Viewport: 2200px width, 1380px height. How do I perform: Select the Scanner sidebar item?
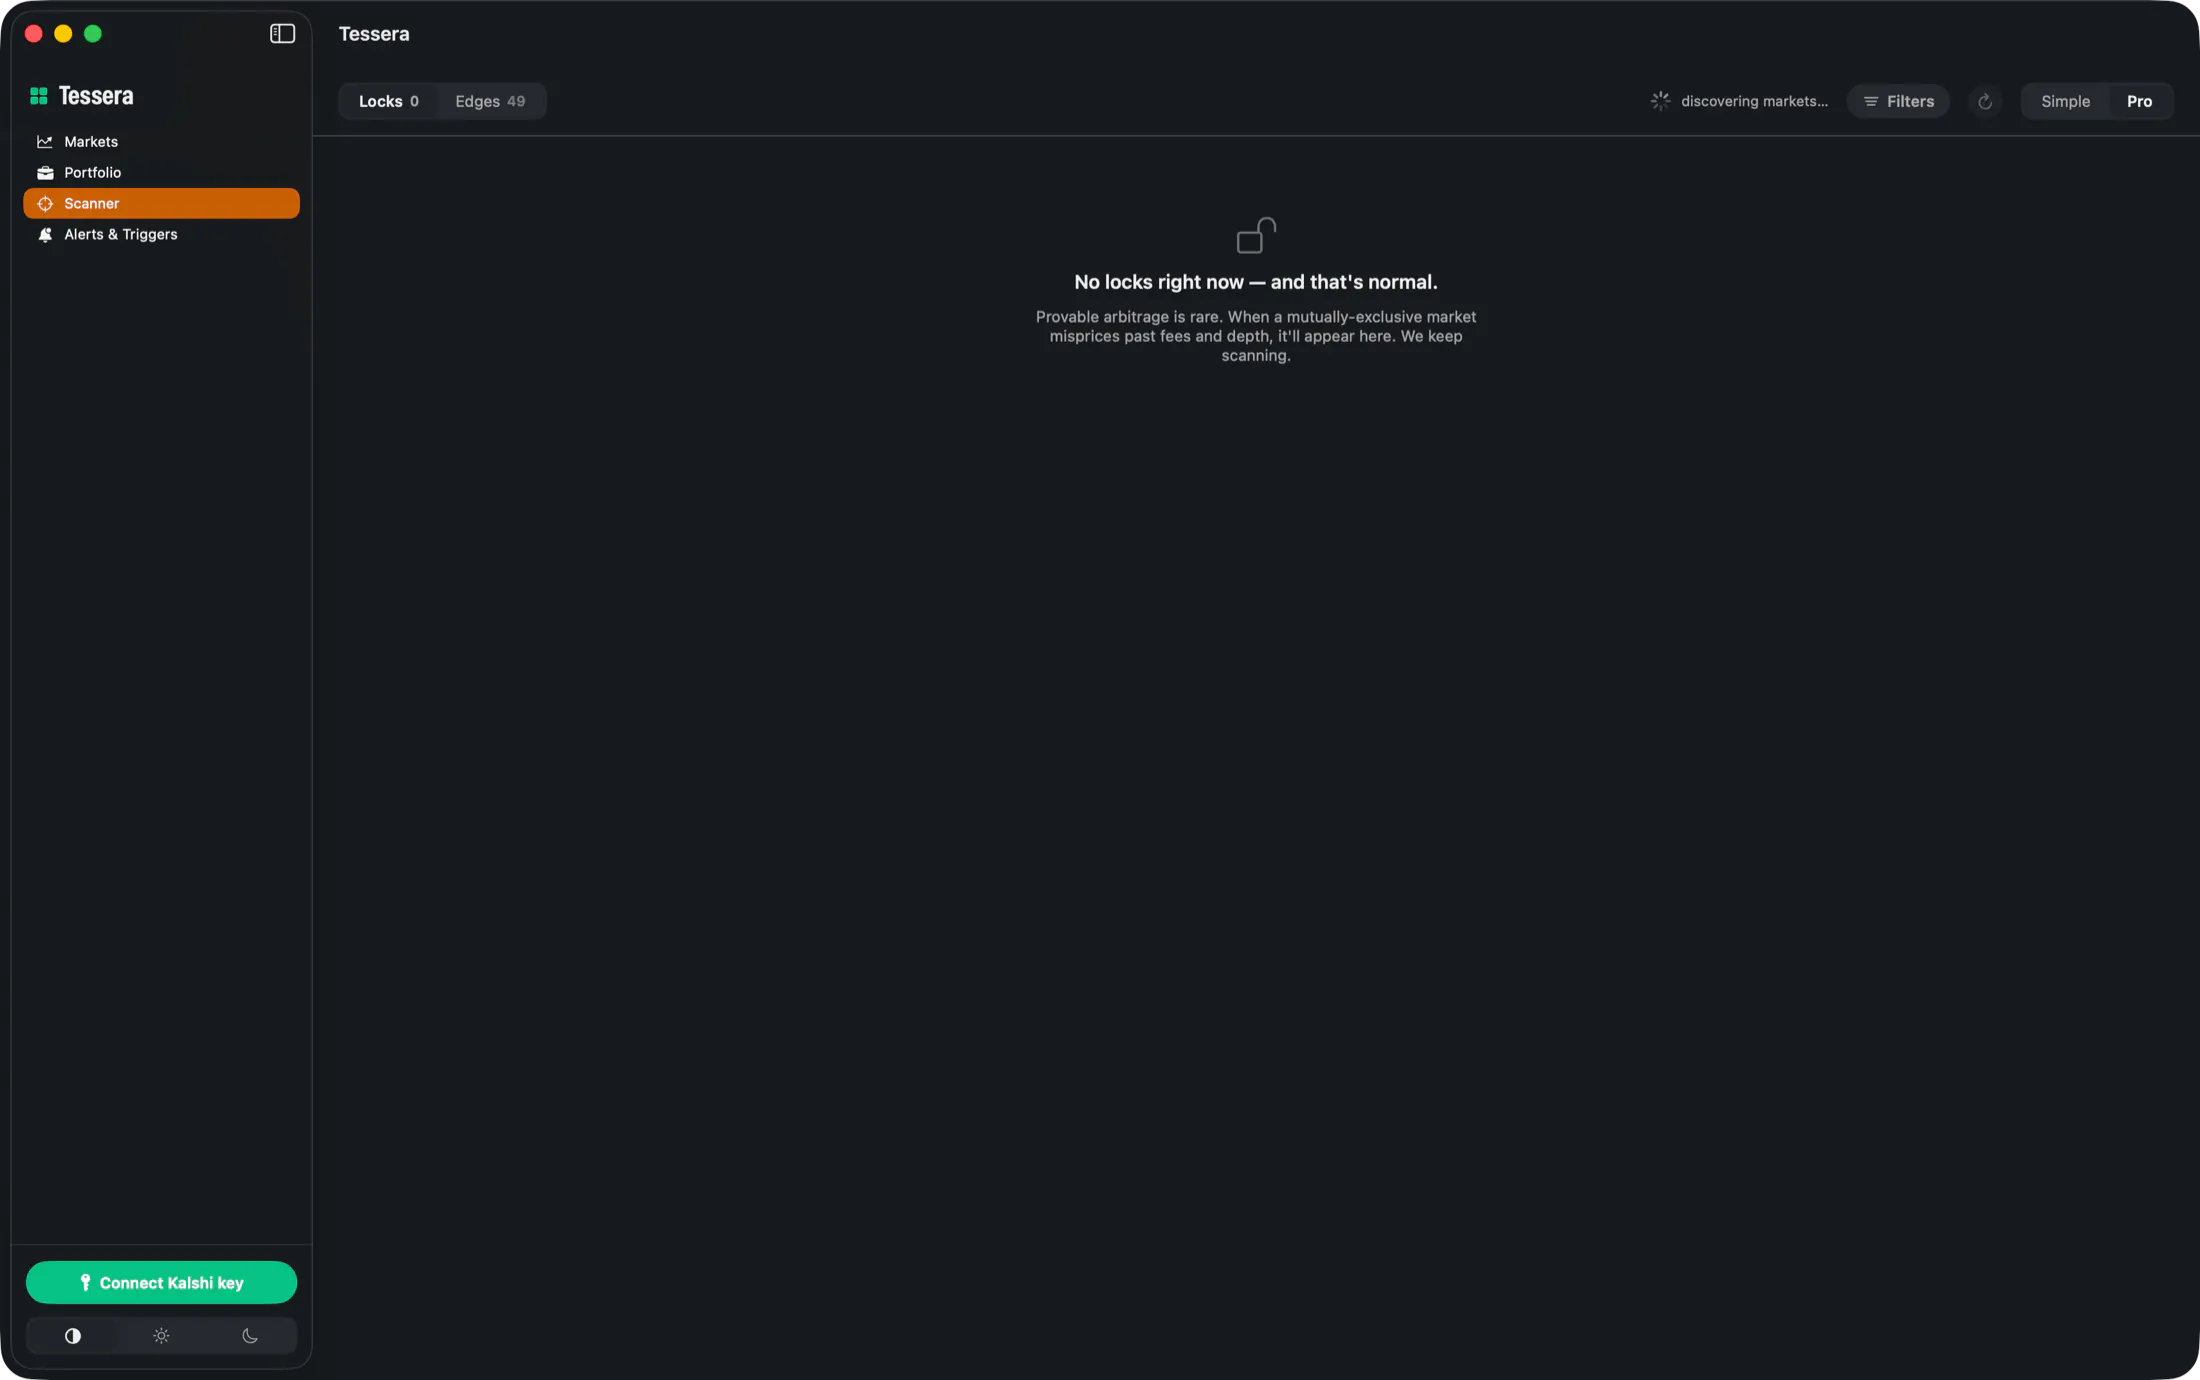(161, 204)
